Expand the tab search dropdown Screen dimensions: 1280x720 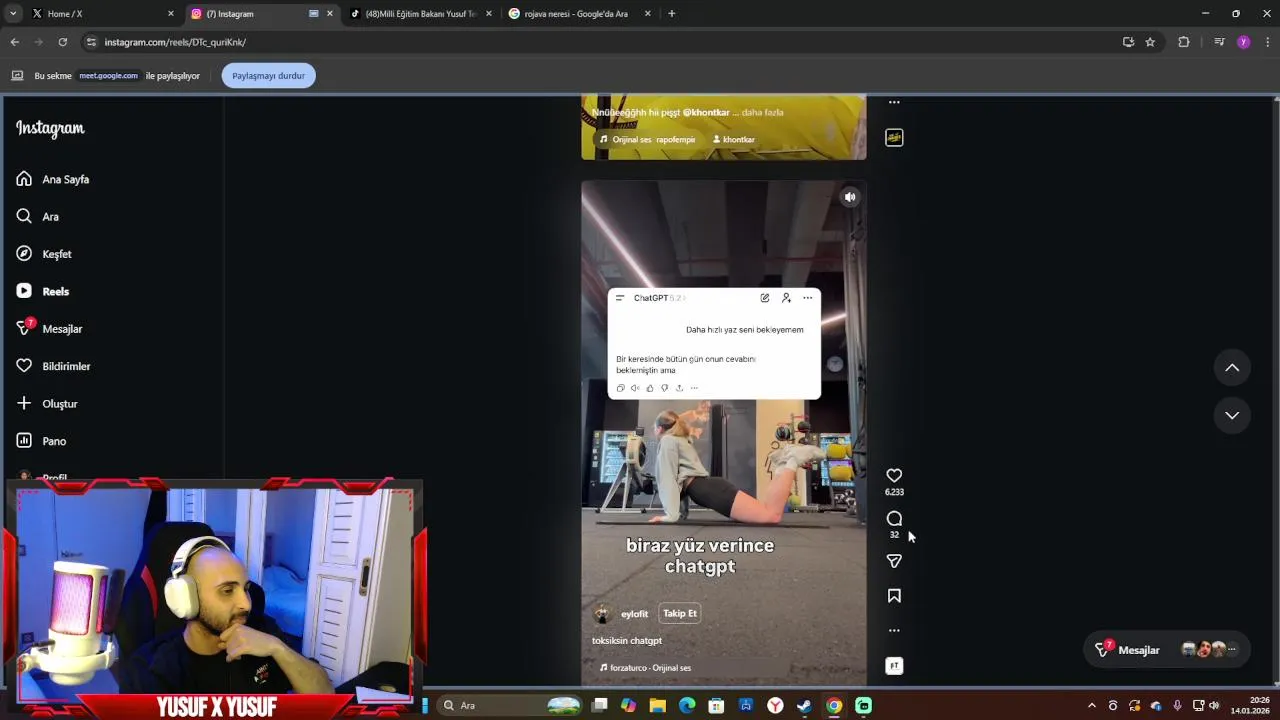click(x=12, y=14)
